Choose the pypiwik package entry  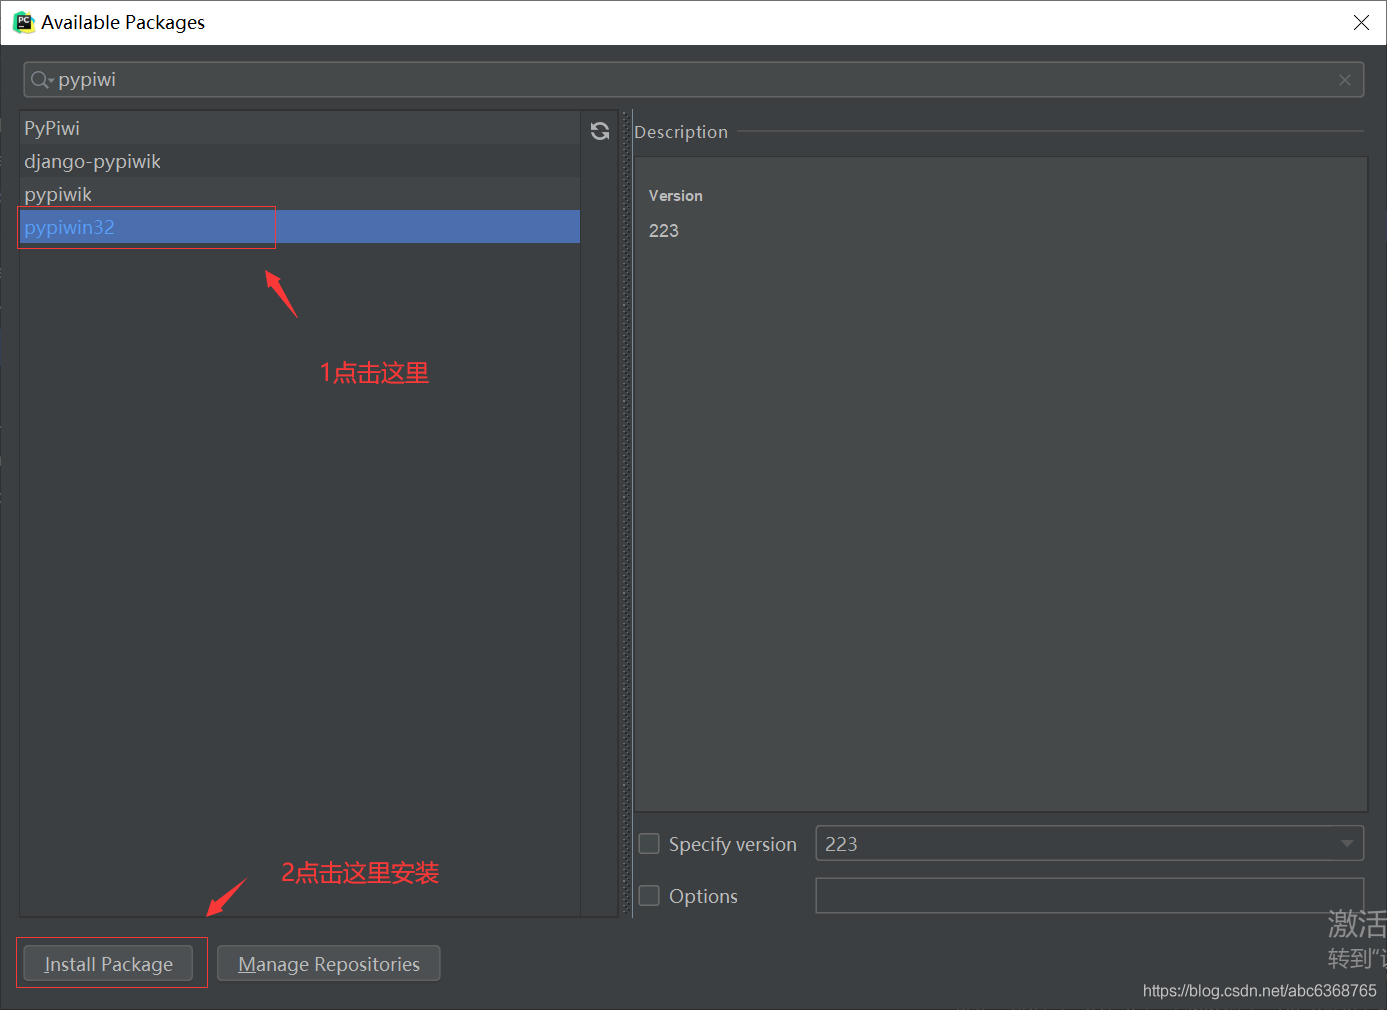[x=58, y=194]
